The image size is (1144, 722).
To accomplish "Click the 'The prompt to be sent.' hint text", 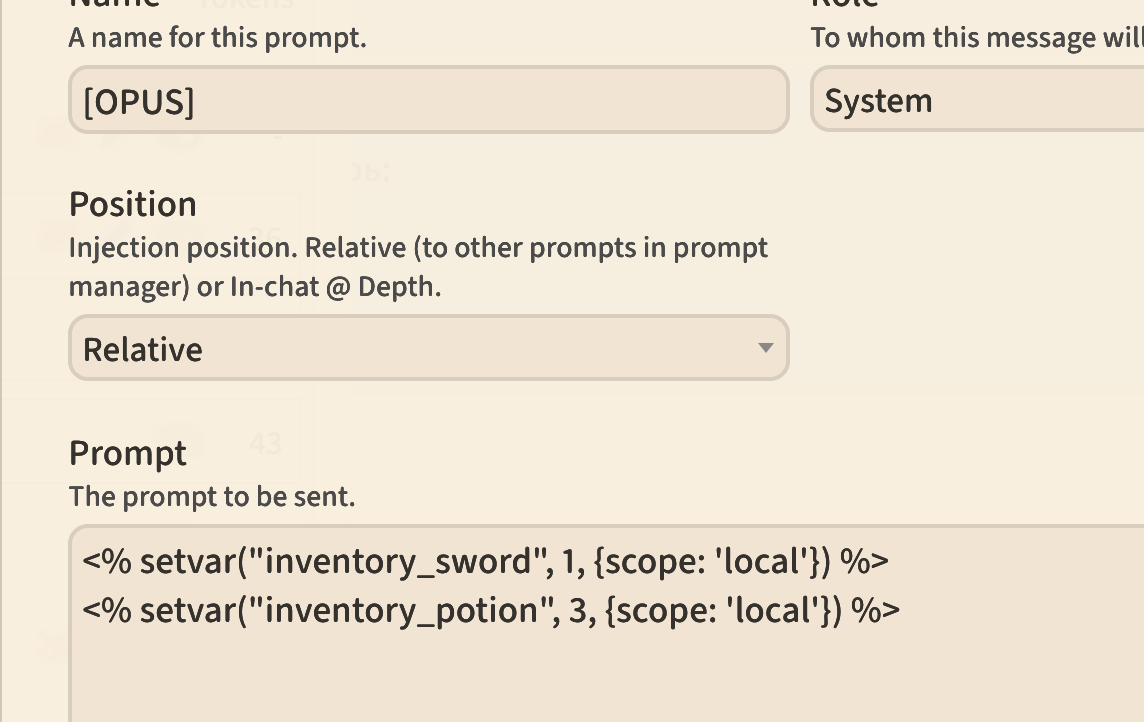I will pyautogui.click(x=211, y=496).
